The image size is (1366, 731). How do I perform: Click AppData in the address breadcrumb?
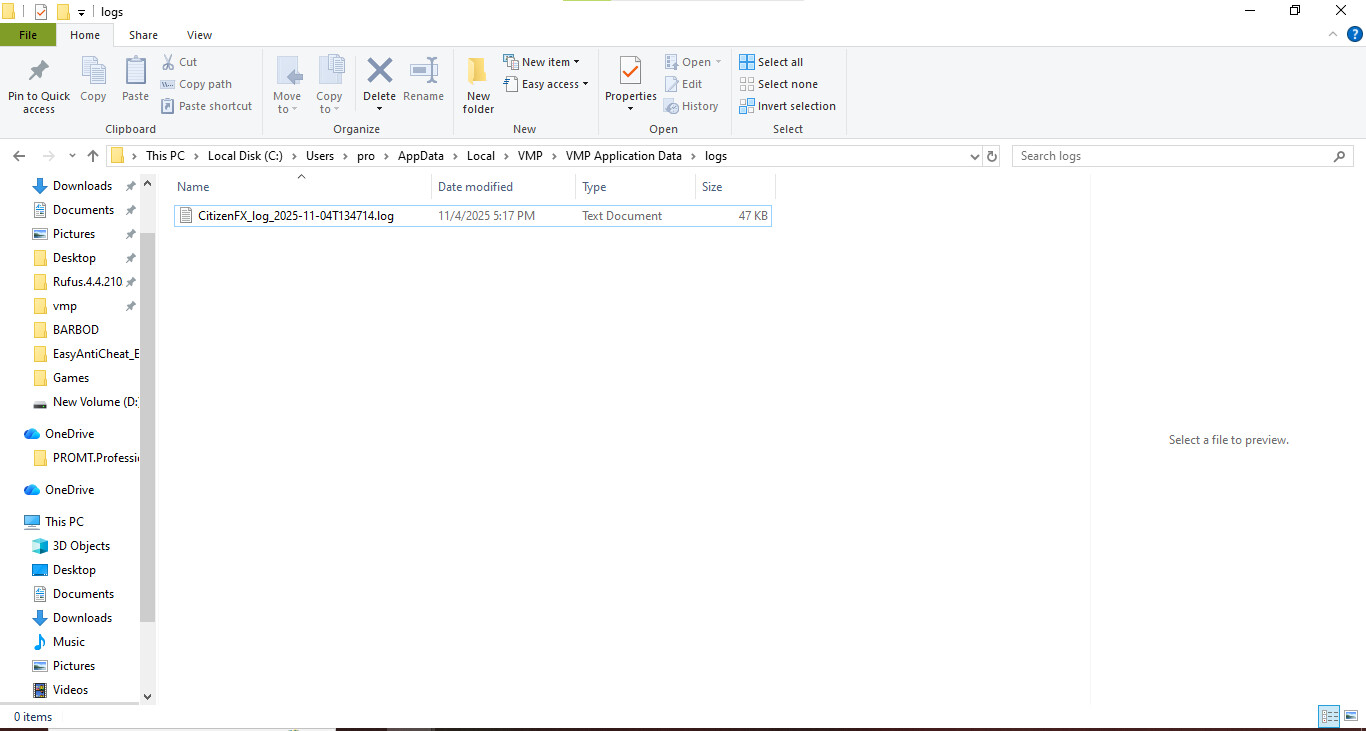421,156
